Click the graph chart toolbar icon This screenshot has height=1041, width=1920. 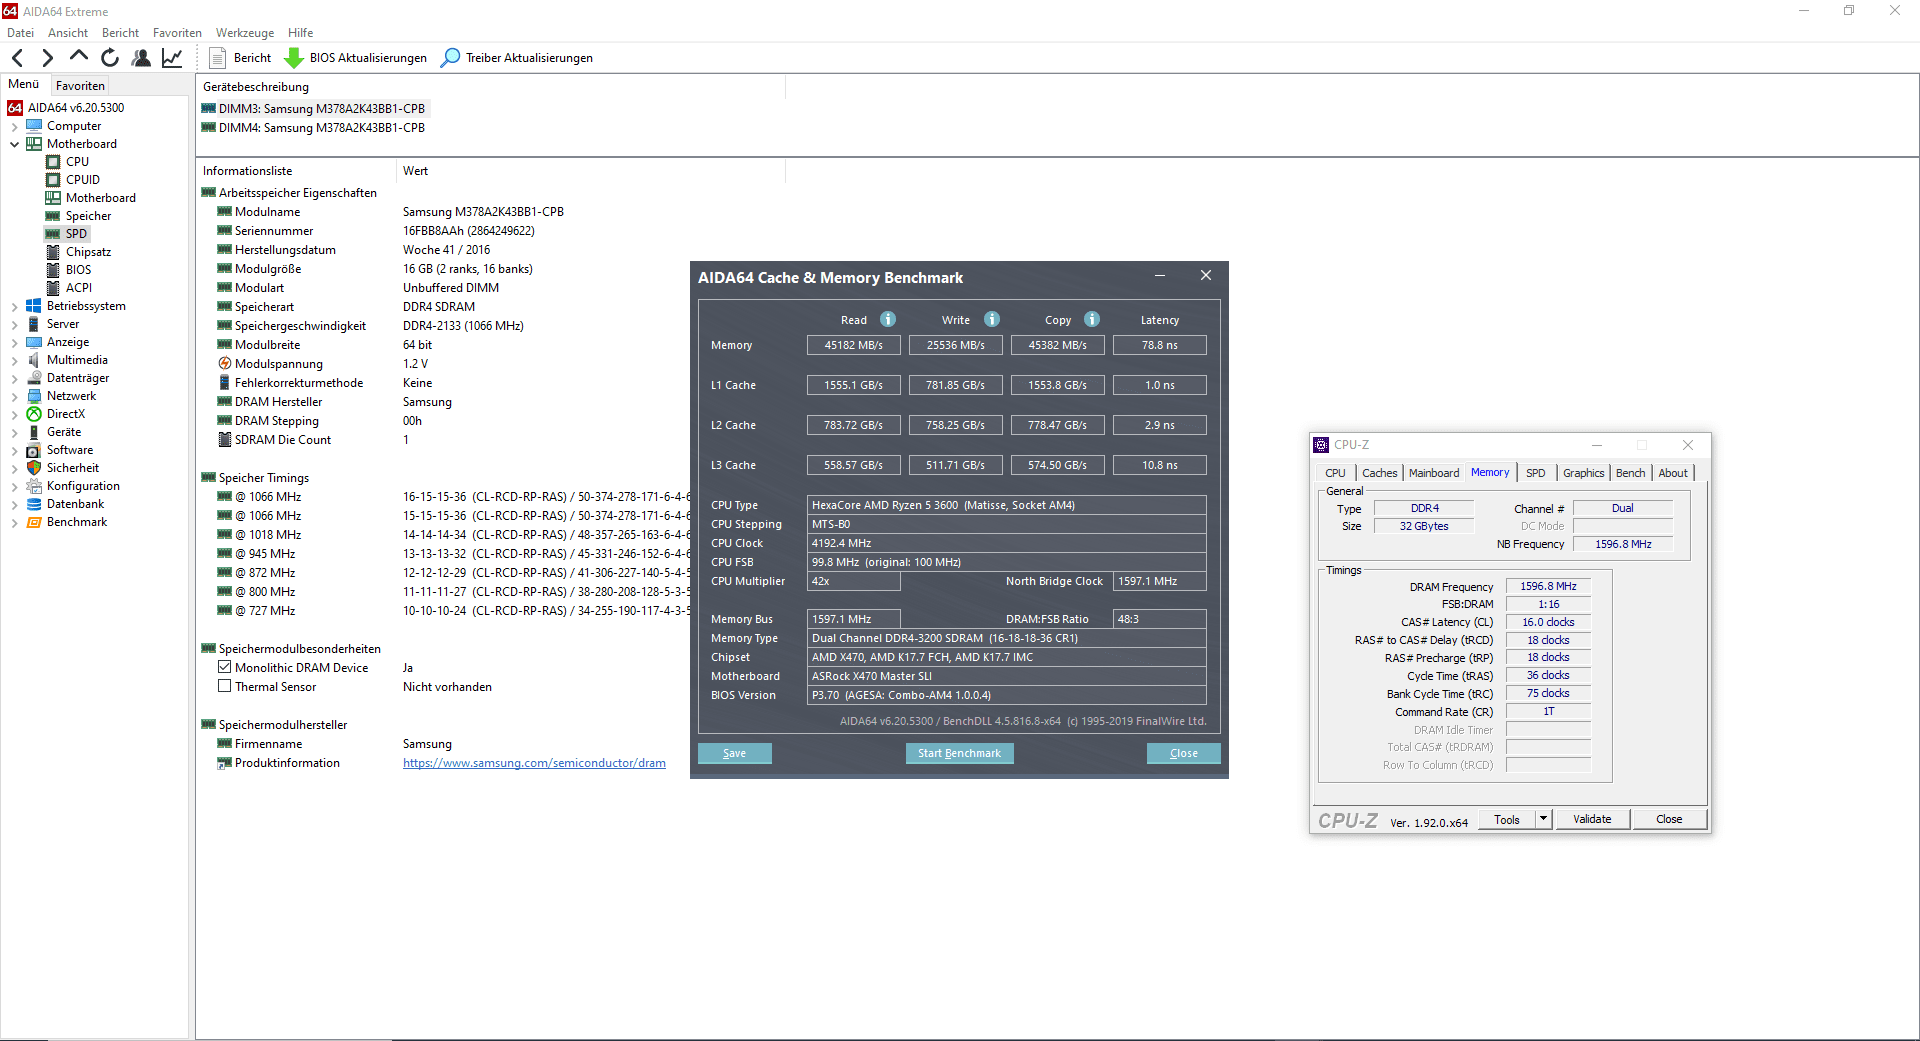[172, 58]
